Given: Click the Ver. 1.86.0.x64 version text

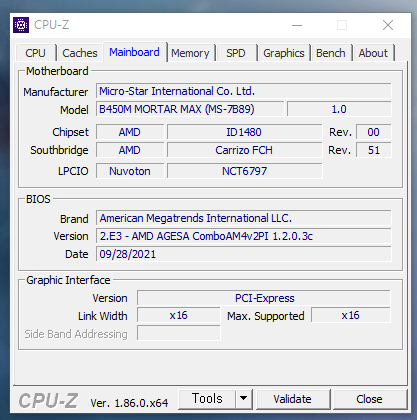Looking at the screenshot, I should point(129,403).
